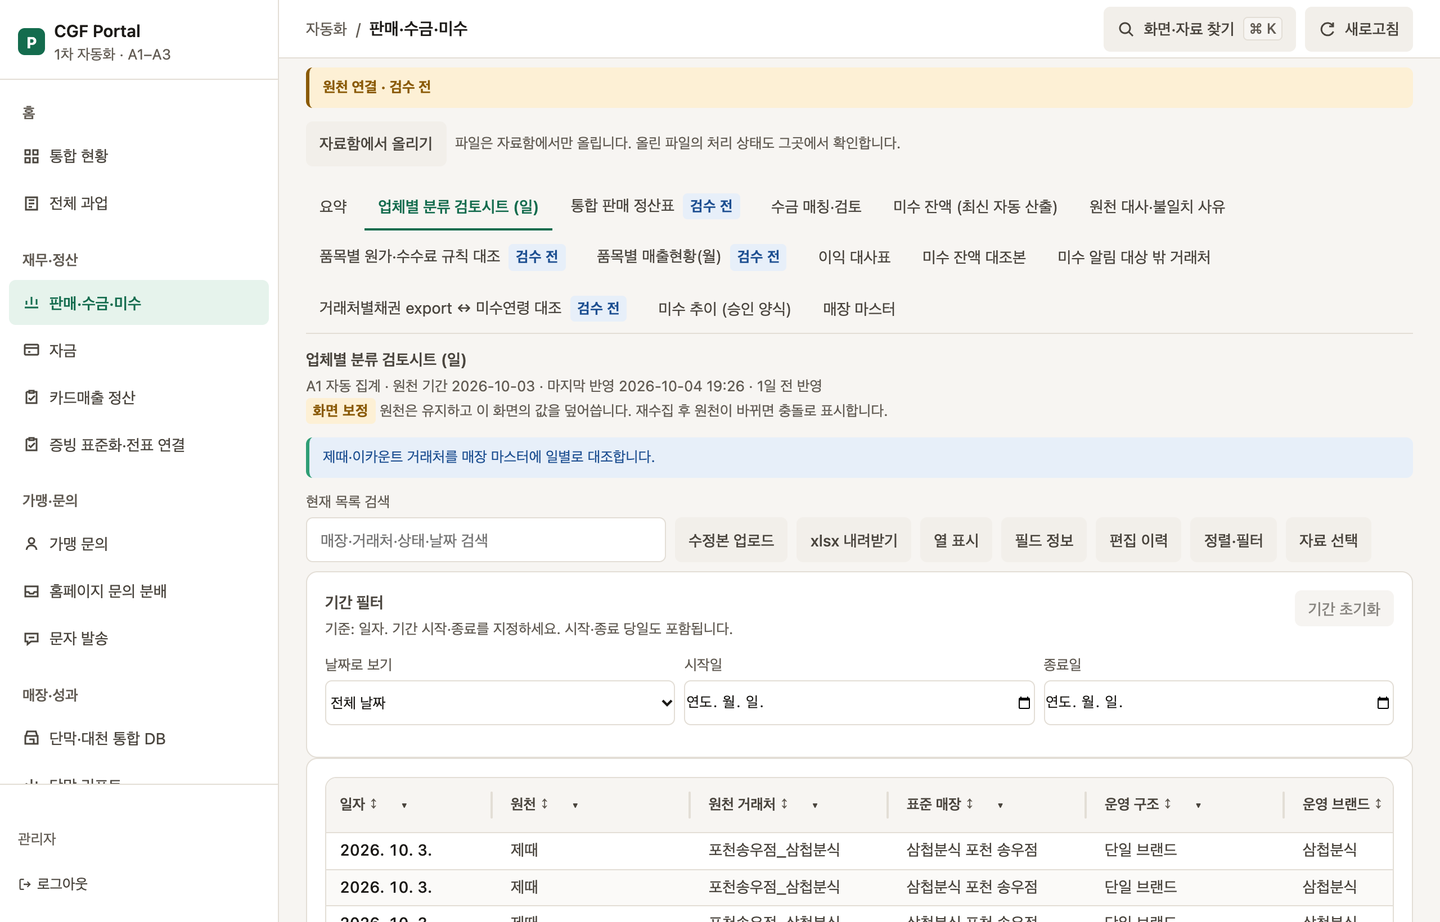Sort by 원천 column arrows

point(544,804)
